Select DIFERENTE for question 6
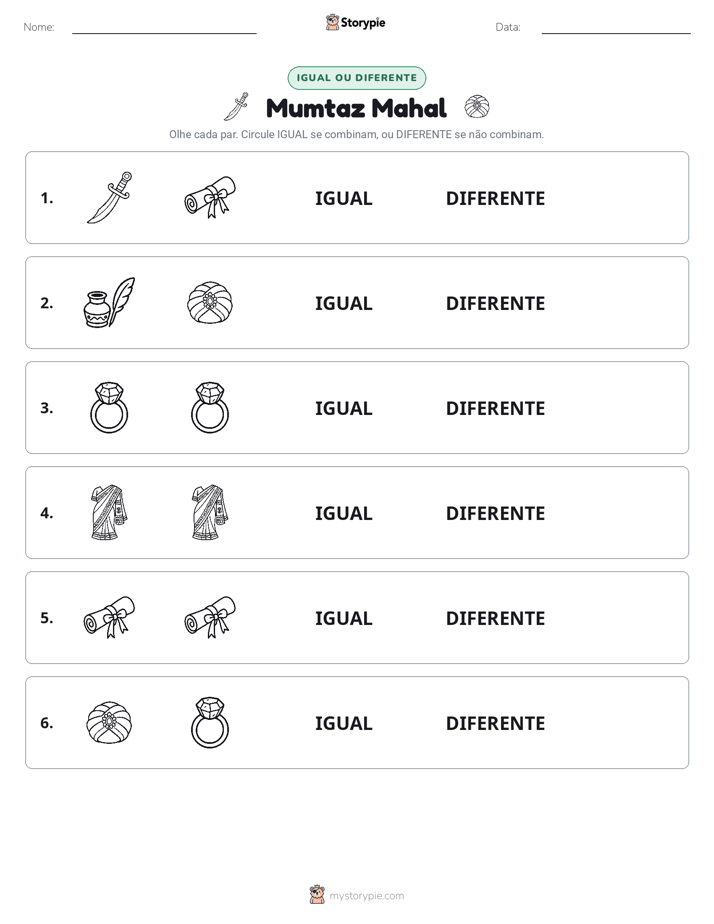The height and width of the screenshot is (924, 714). point(495,722)
